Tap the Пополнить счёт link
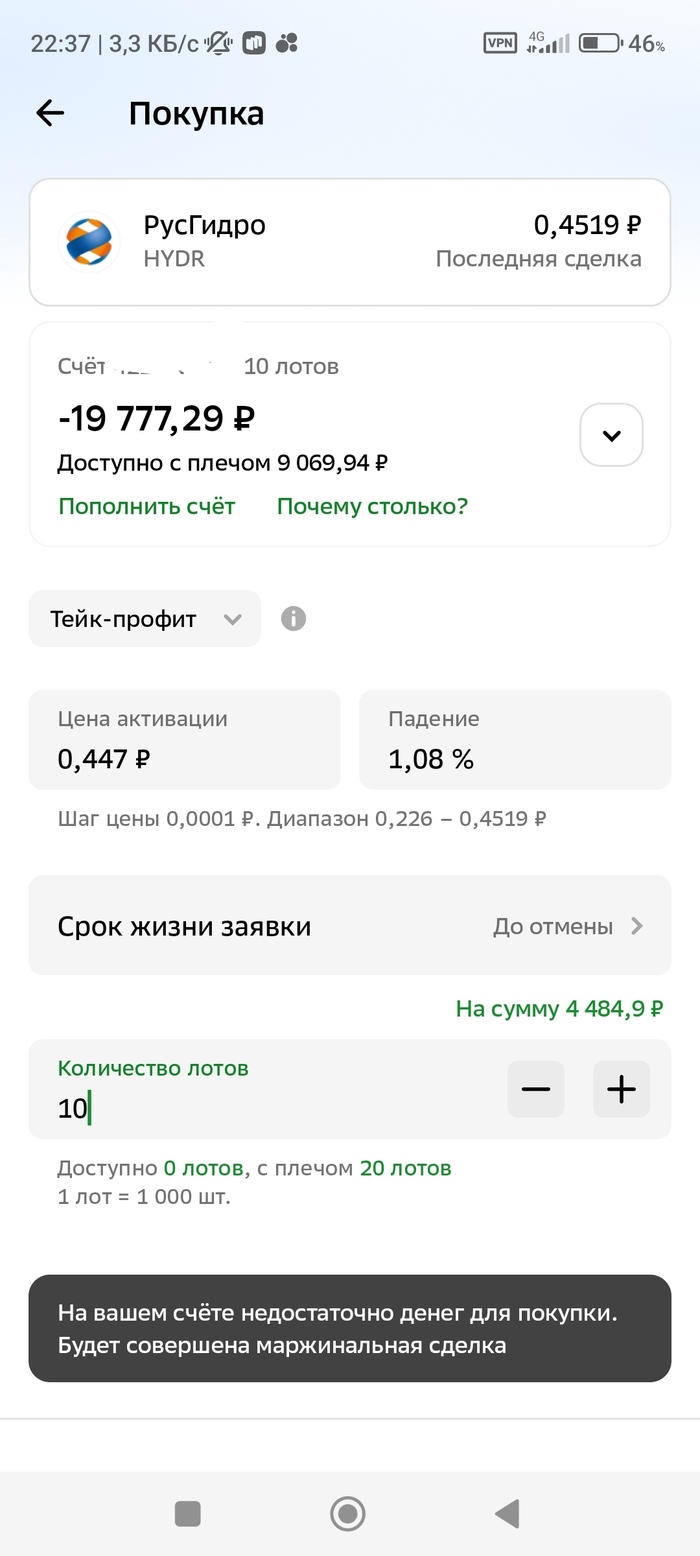 [x=147, y=506]
